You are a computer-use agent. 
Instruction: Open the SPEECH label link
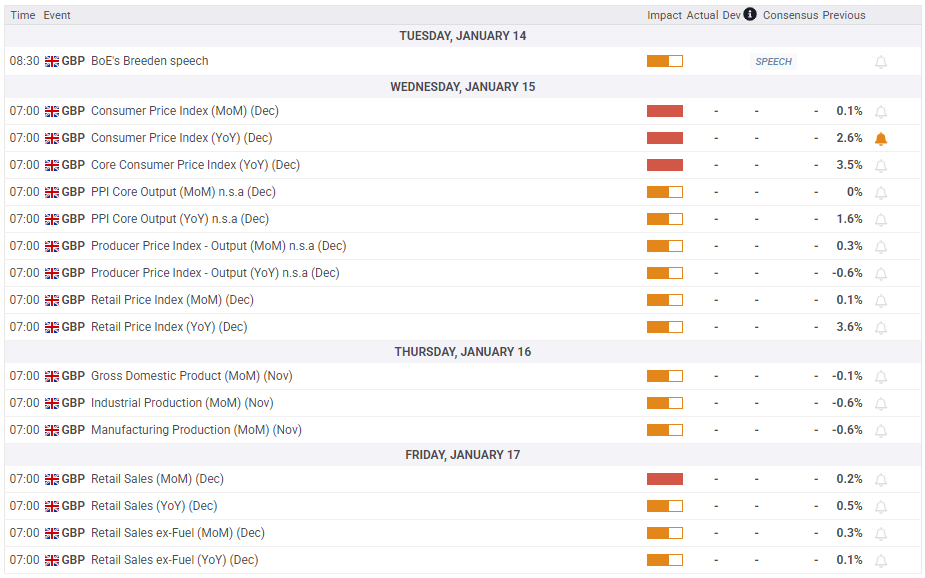point(773,61)
